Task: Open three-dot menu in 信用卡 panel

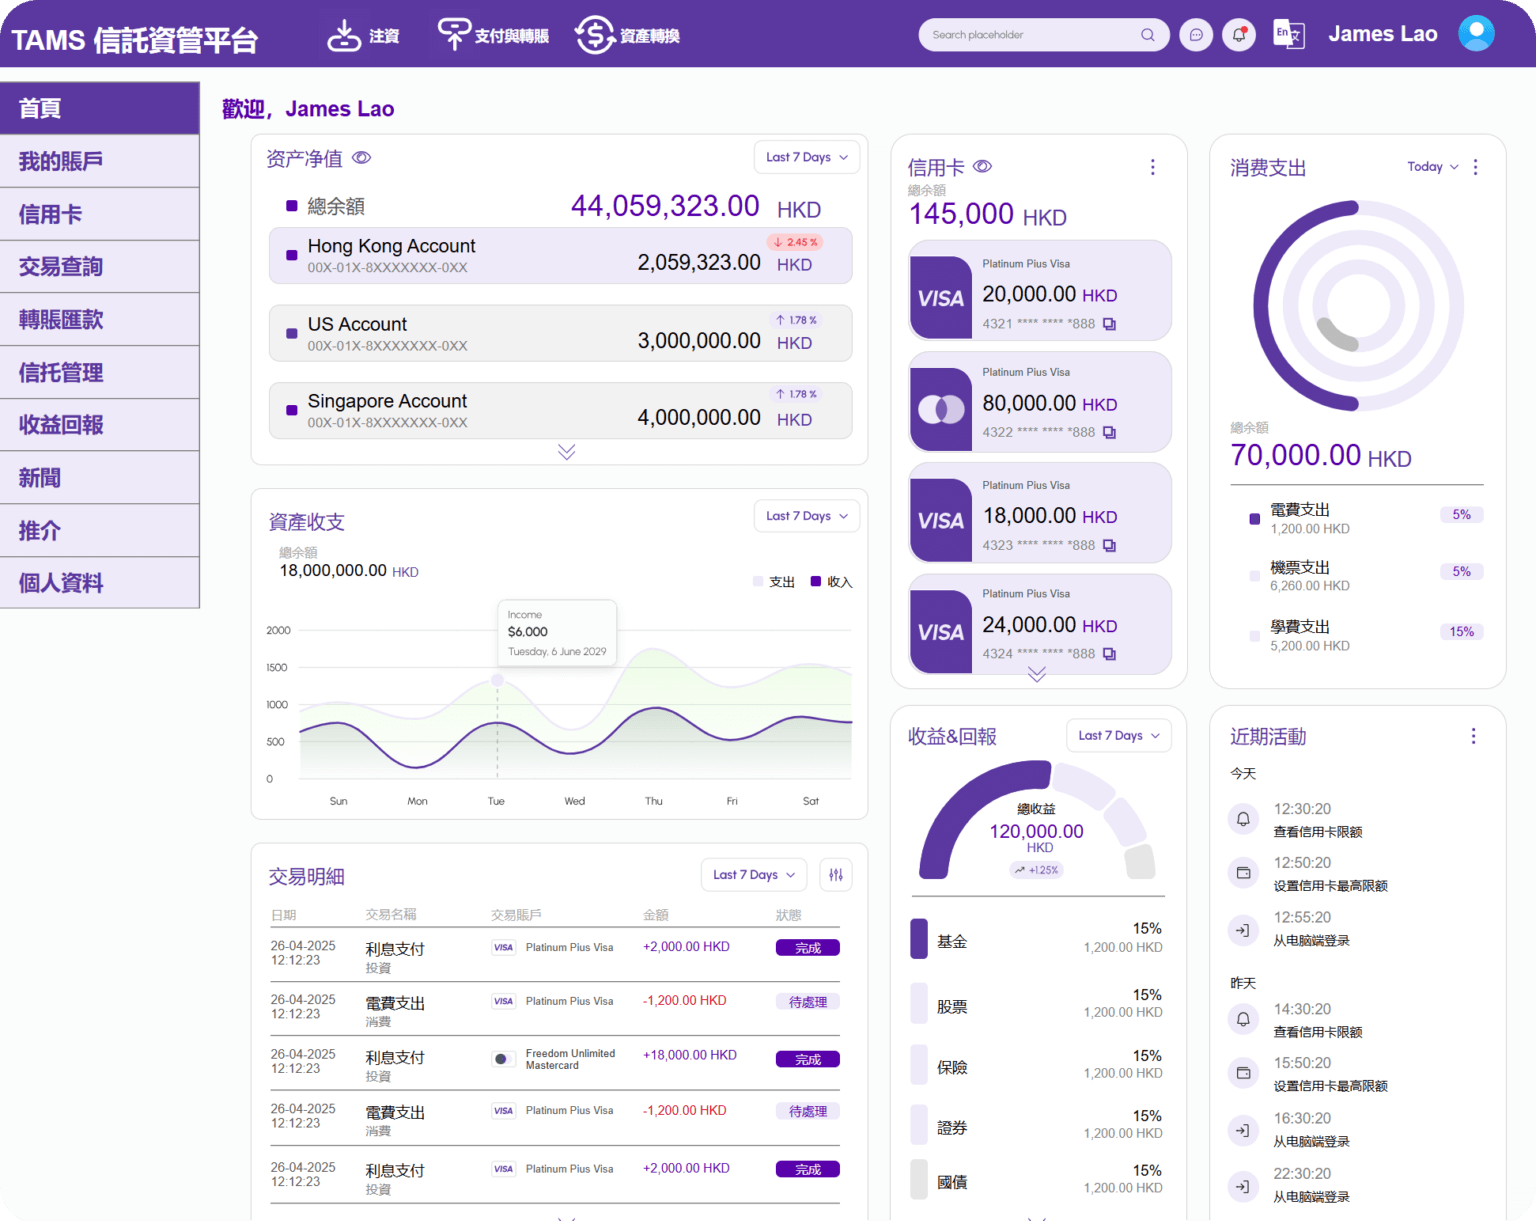Action: [x=1152, y=167]
